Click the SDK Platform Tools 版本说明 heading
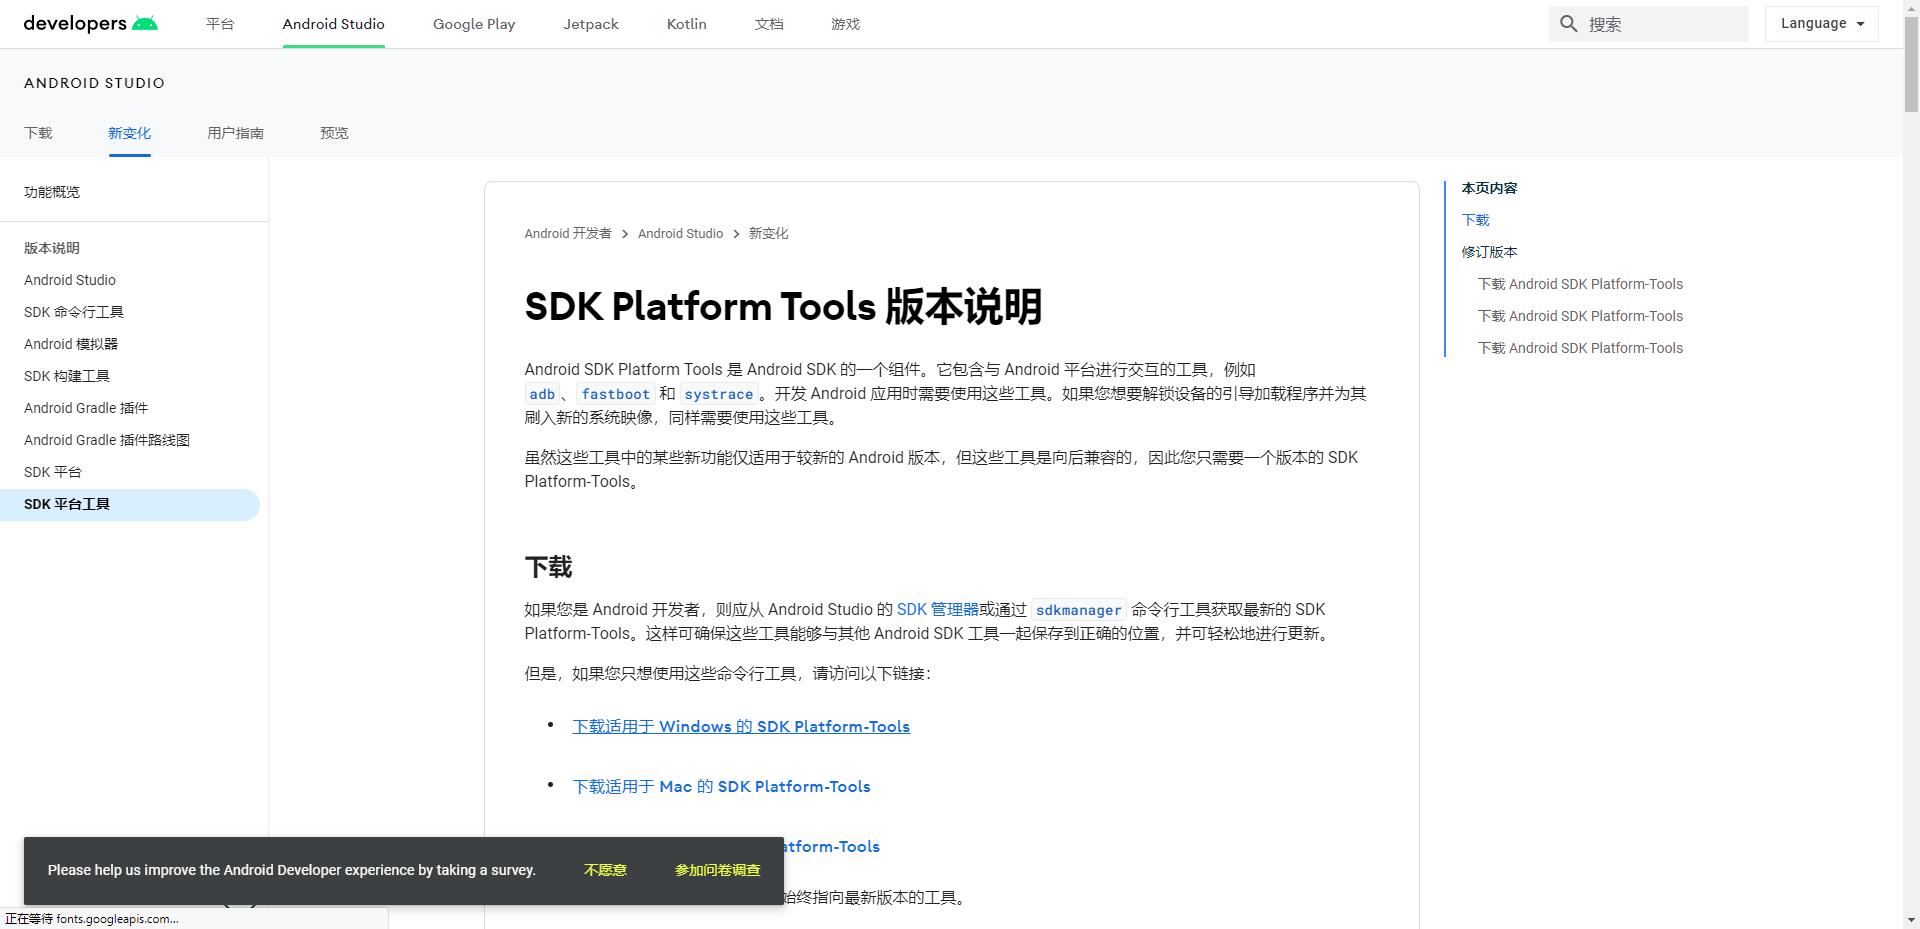1920x929 pixels. pyautogui.click(x=783, y=306)
